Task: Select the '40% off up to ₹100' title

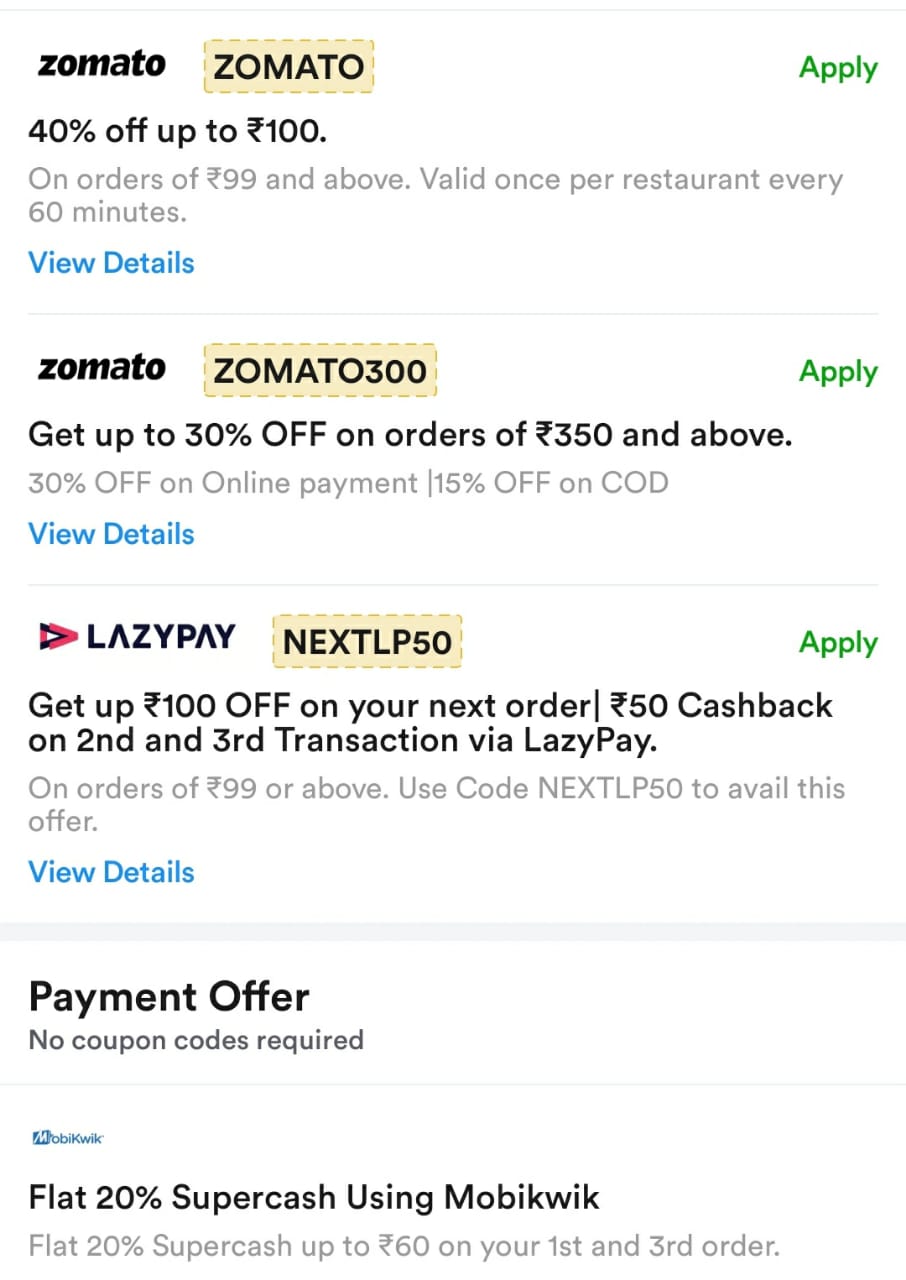Action: click(x=178, y=132)
